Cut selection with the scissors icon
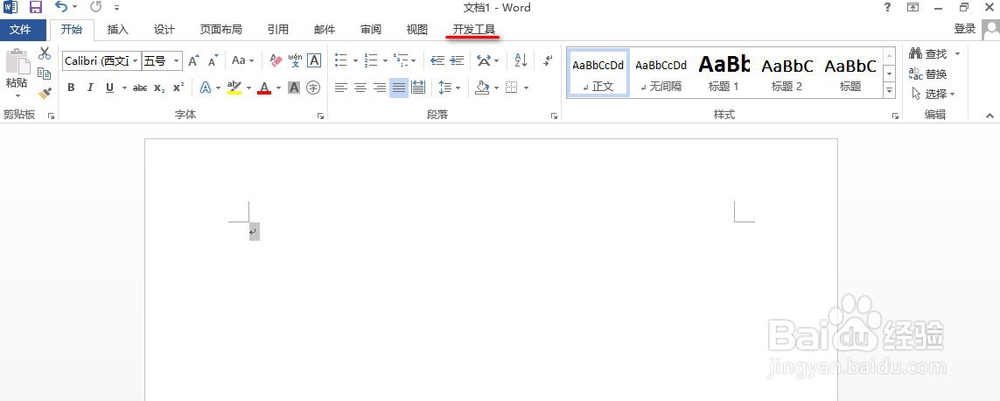The height and width of the screenshot is (401, 1000). tap(44, 54)
